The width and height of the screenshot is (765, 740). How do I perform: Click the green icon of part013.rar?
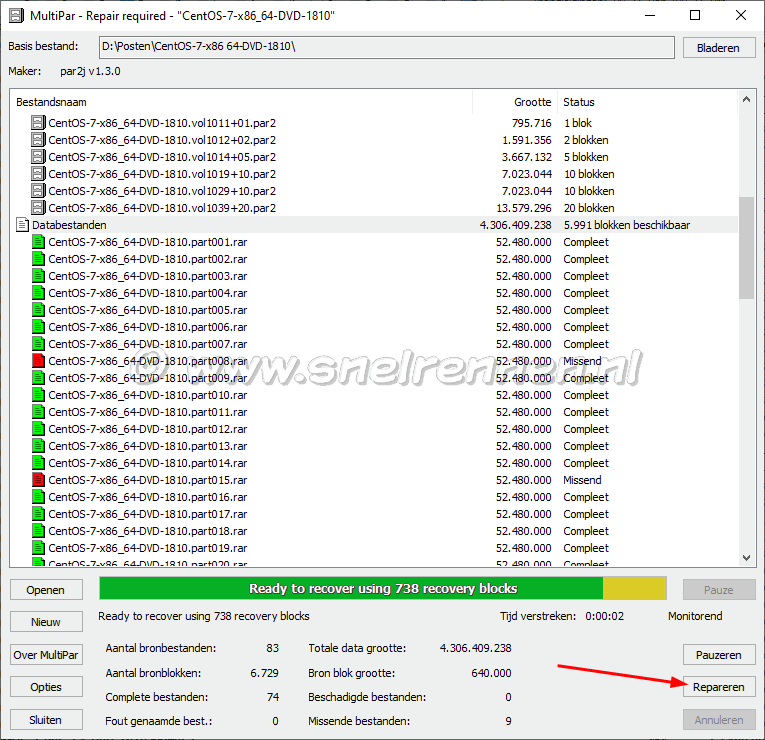39,446
